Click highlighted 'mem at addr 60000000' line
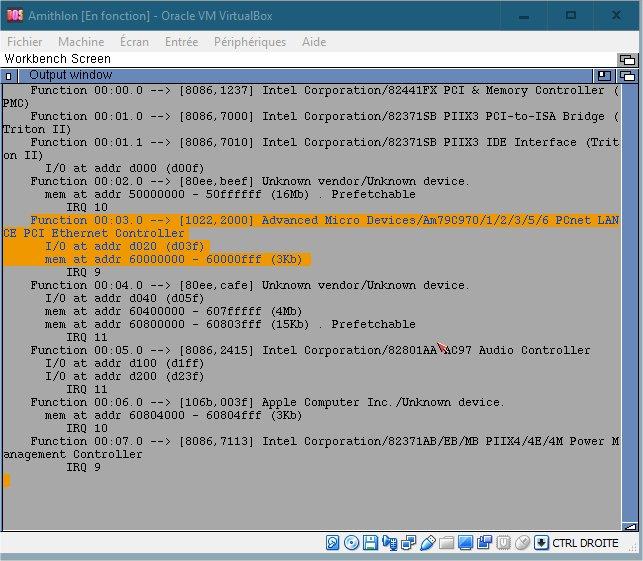643x561 pixels. tap(173, 260)
